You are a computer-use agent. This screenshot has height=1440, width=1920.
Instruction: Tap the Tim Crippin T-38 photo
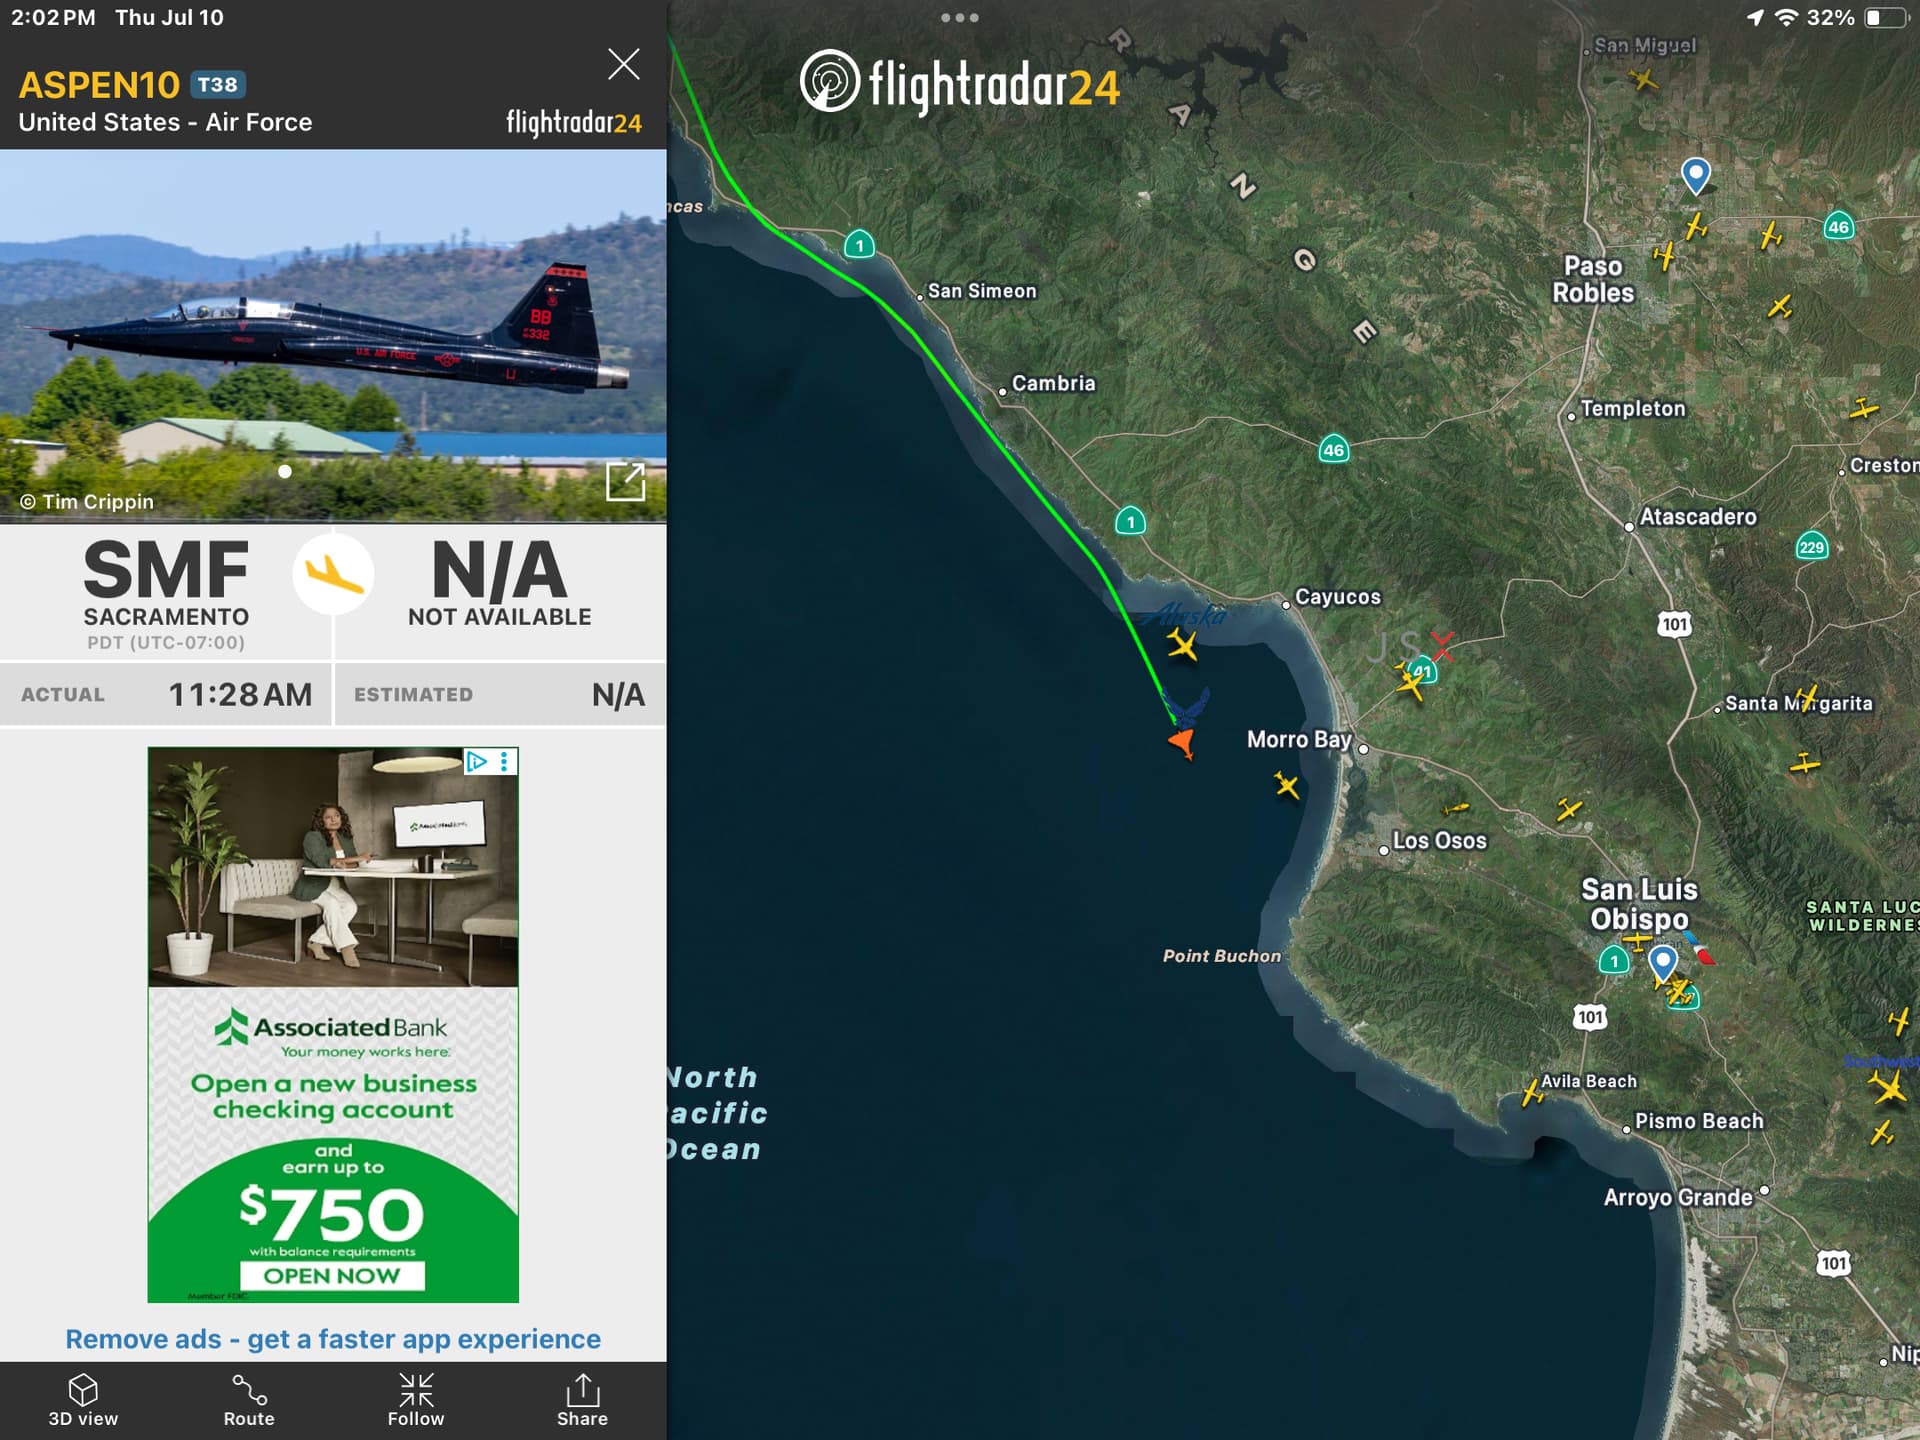(333, 335)
